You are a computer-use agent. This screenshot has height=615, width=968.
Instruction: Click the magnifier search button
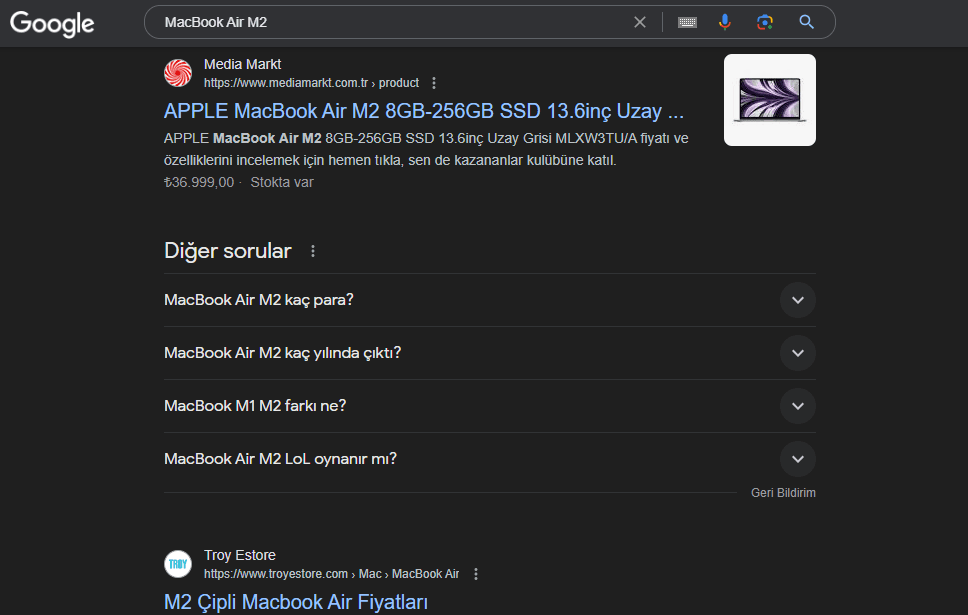tap(806, 22)
